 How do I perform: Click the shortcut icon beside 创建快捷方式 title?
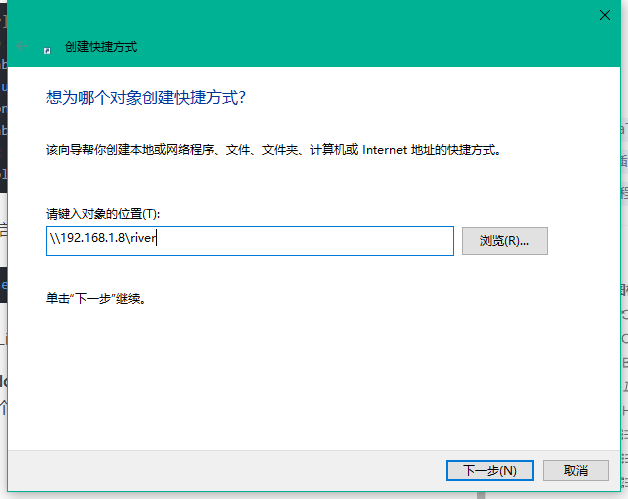tap(47, 50)
